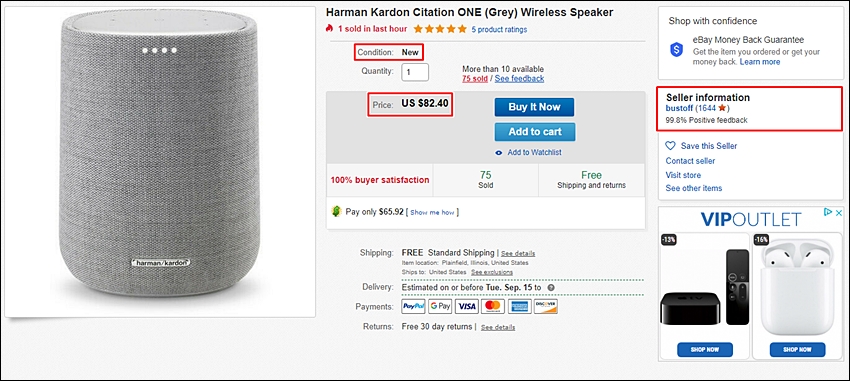Click the eye icon to add to Watchlist

499,153
